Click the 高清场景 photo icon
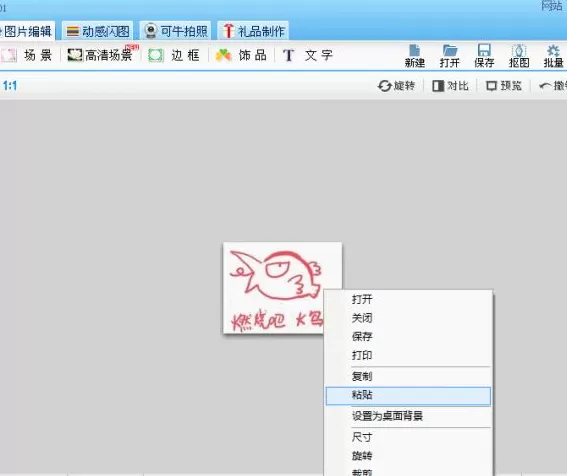 [x=75, y=55]
